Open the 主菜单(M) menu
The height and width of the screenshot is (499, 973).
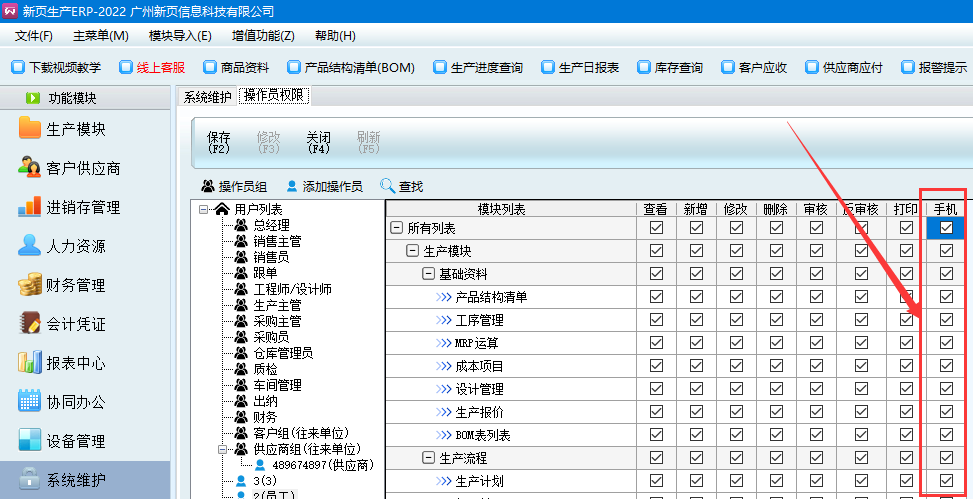[x=101, y=36]
